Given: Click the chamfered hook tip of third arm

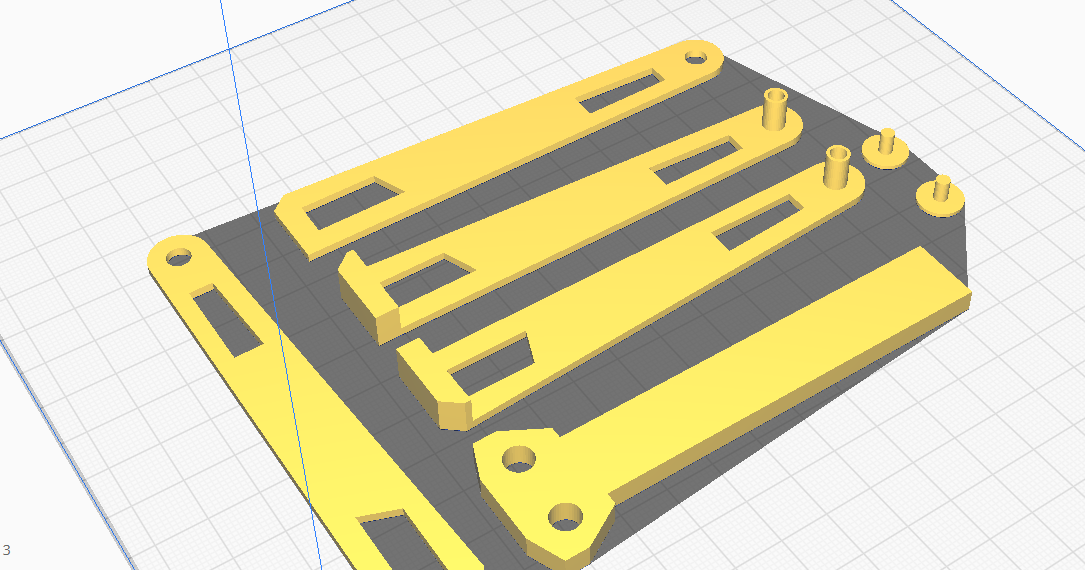Looking at the screenshot, I should pyautogui.click(x=455, y=410).
